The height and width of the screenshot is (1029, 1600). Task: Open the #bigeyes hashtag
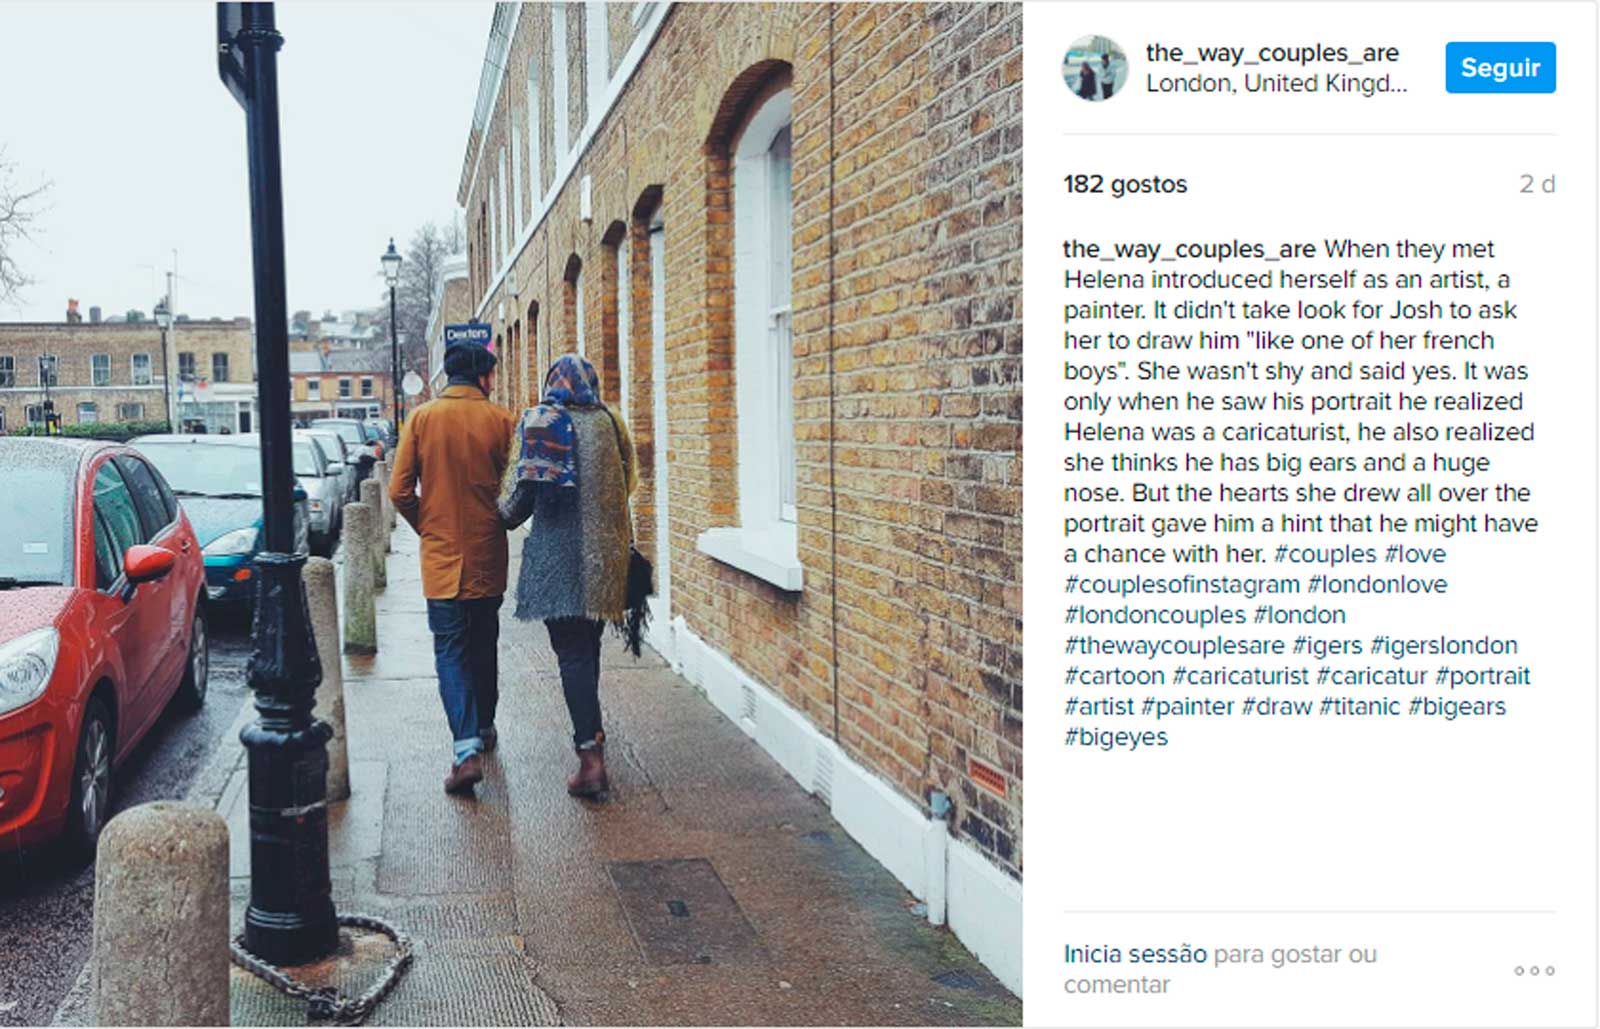pyautogui.click(x=1115, y=737)
